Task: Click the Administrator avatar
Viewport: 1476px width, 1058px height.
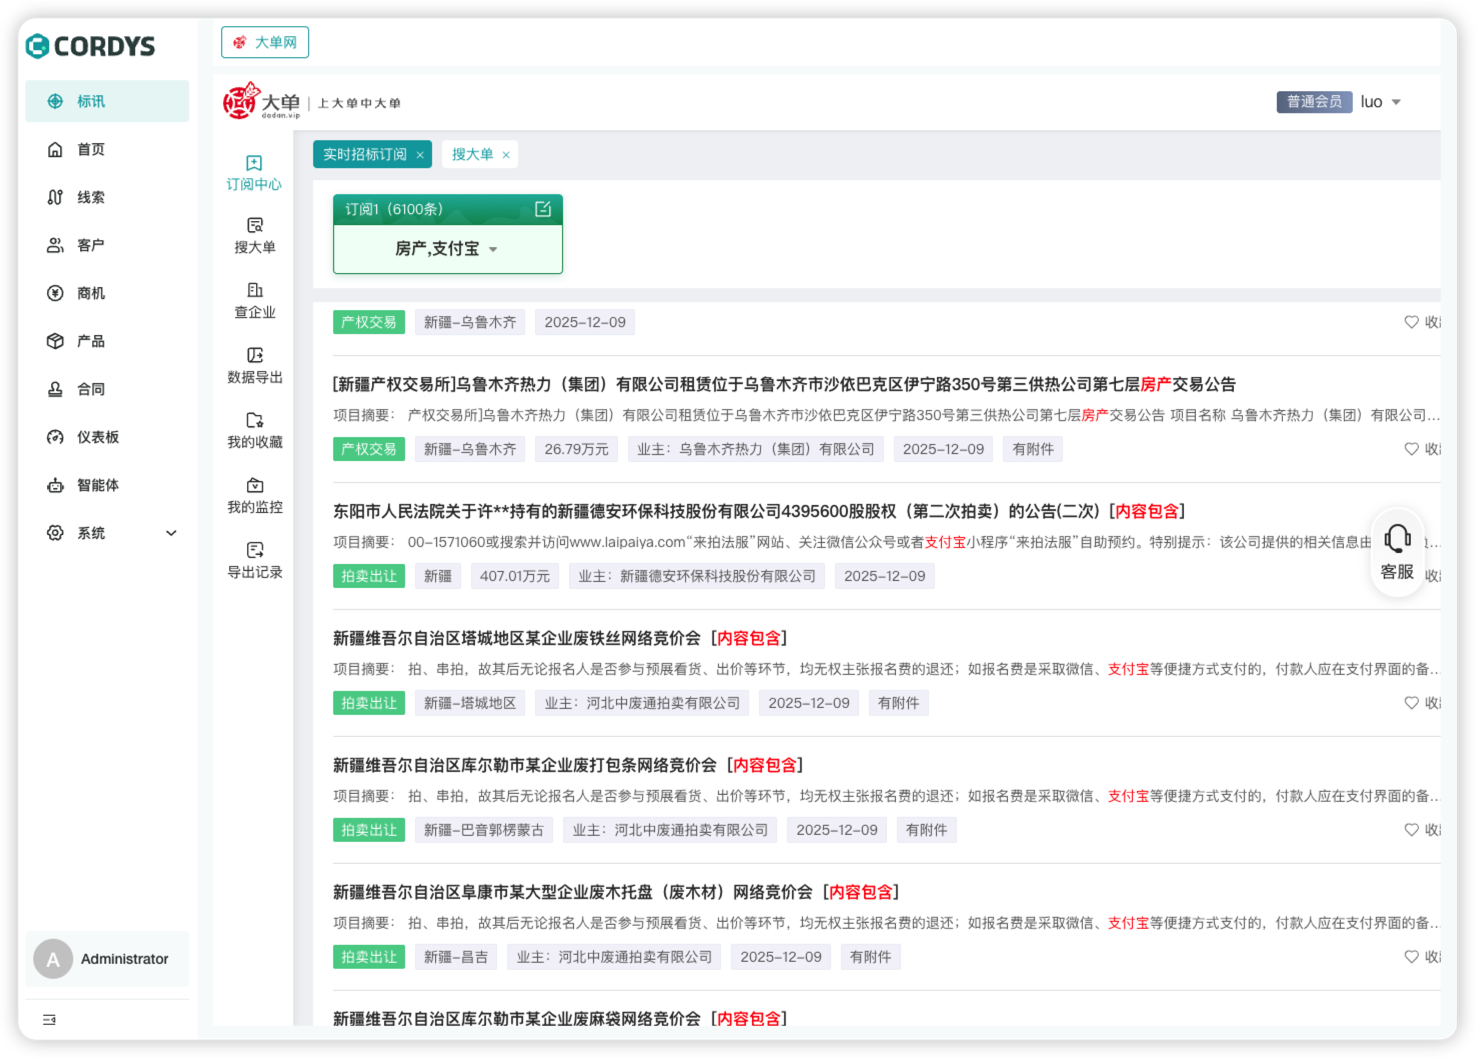Action: [x=52, y=959]
